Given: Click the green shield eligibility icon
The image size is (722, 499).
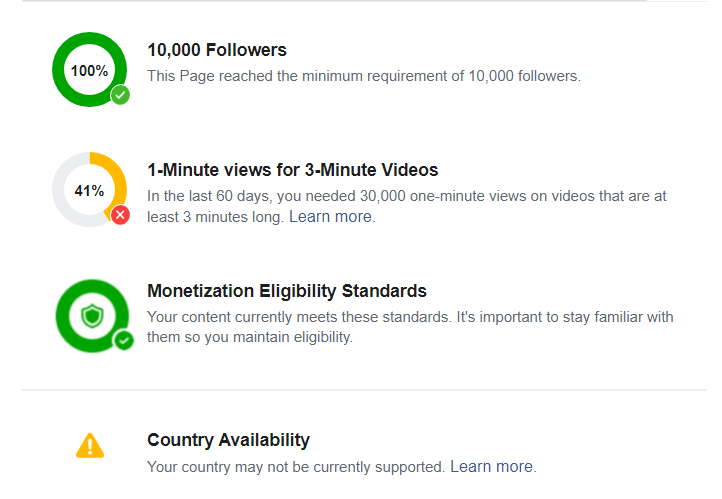Looking at the screenshot, I should pos(92,316).
